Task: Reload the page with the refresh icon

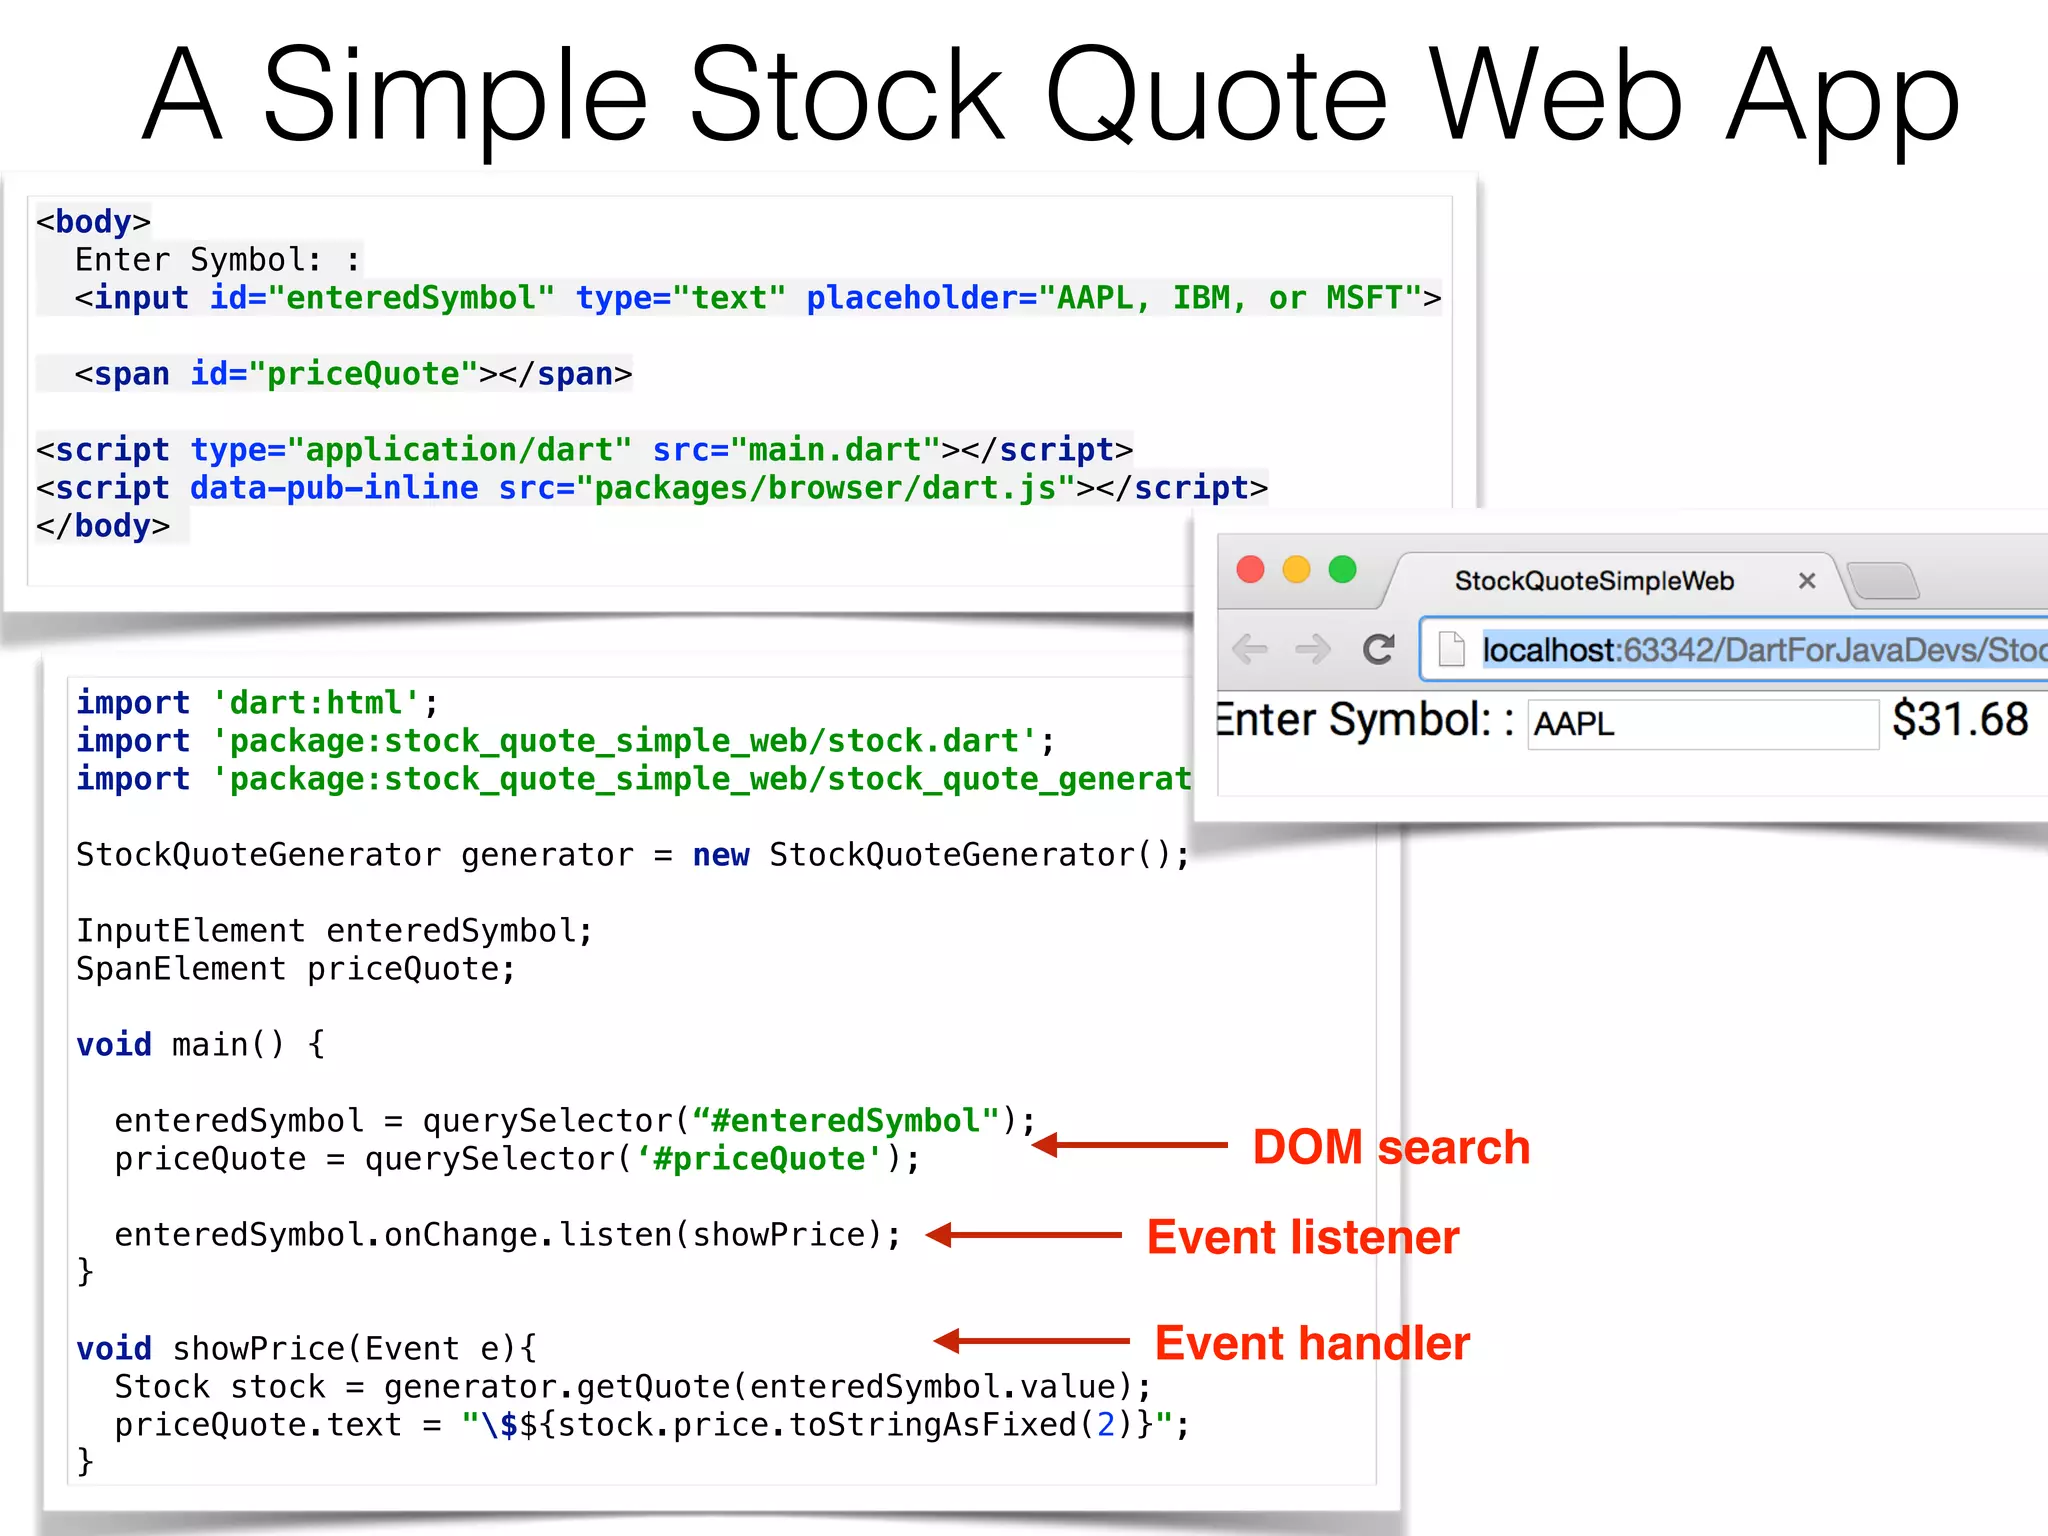Action: pyautogui.click(x=1379, y=649)
